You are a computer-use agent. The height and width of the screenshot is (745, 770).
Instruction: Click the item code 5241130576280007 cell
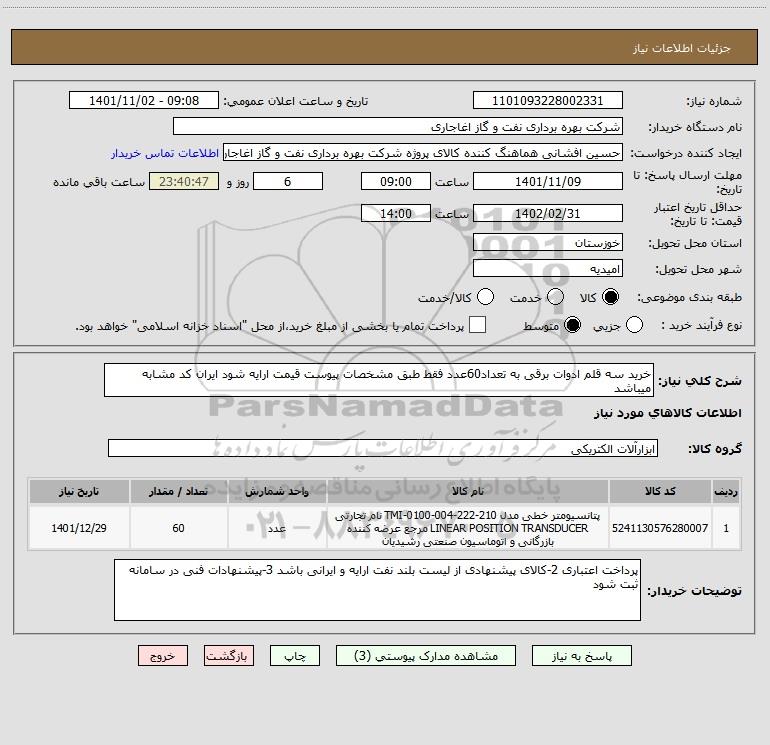pos(660,528)
